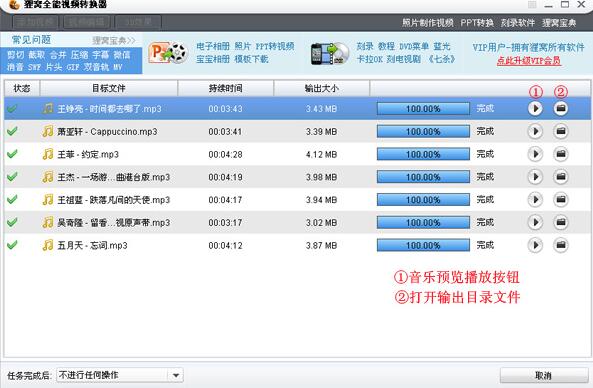
Task: Sort by the 目标文件 column header
Action: (109, 88)
